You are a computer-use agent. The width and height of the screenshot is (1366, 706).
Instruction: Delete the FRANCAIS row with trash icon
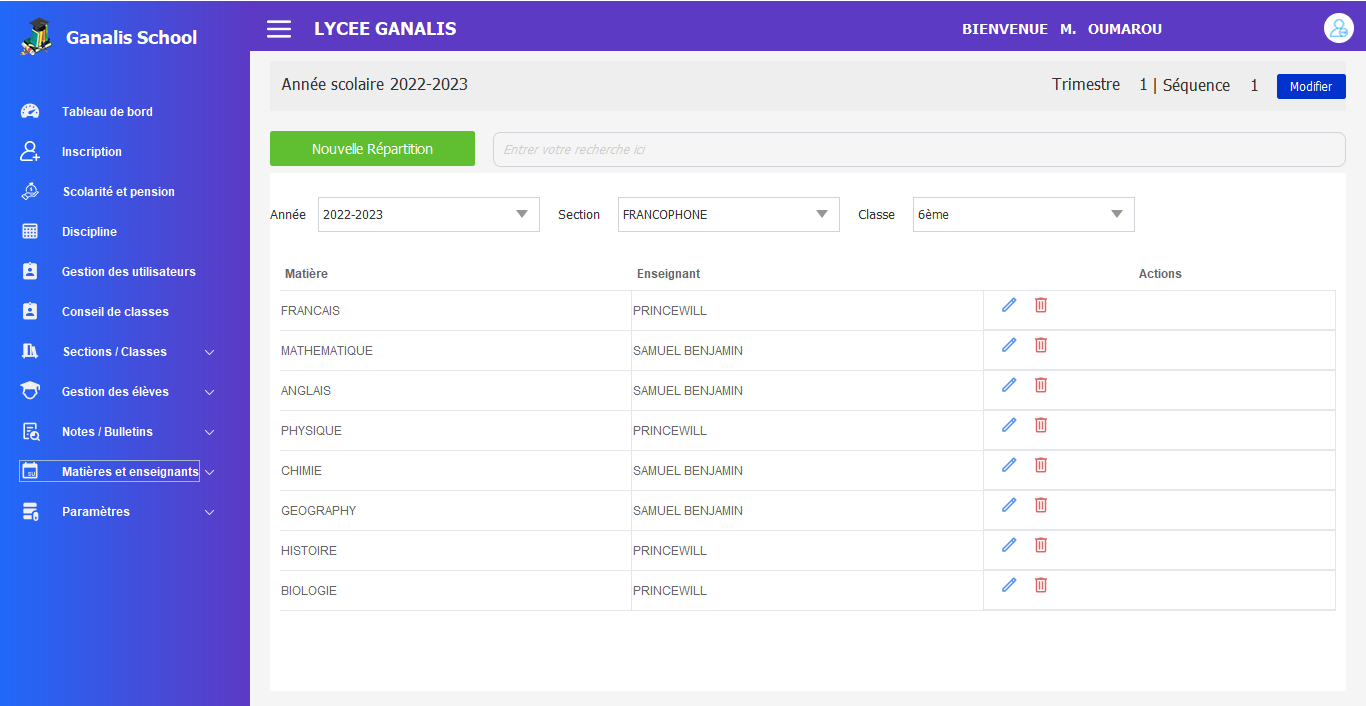(x=1041, y=305)
